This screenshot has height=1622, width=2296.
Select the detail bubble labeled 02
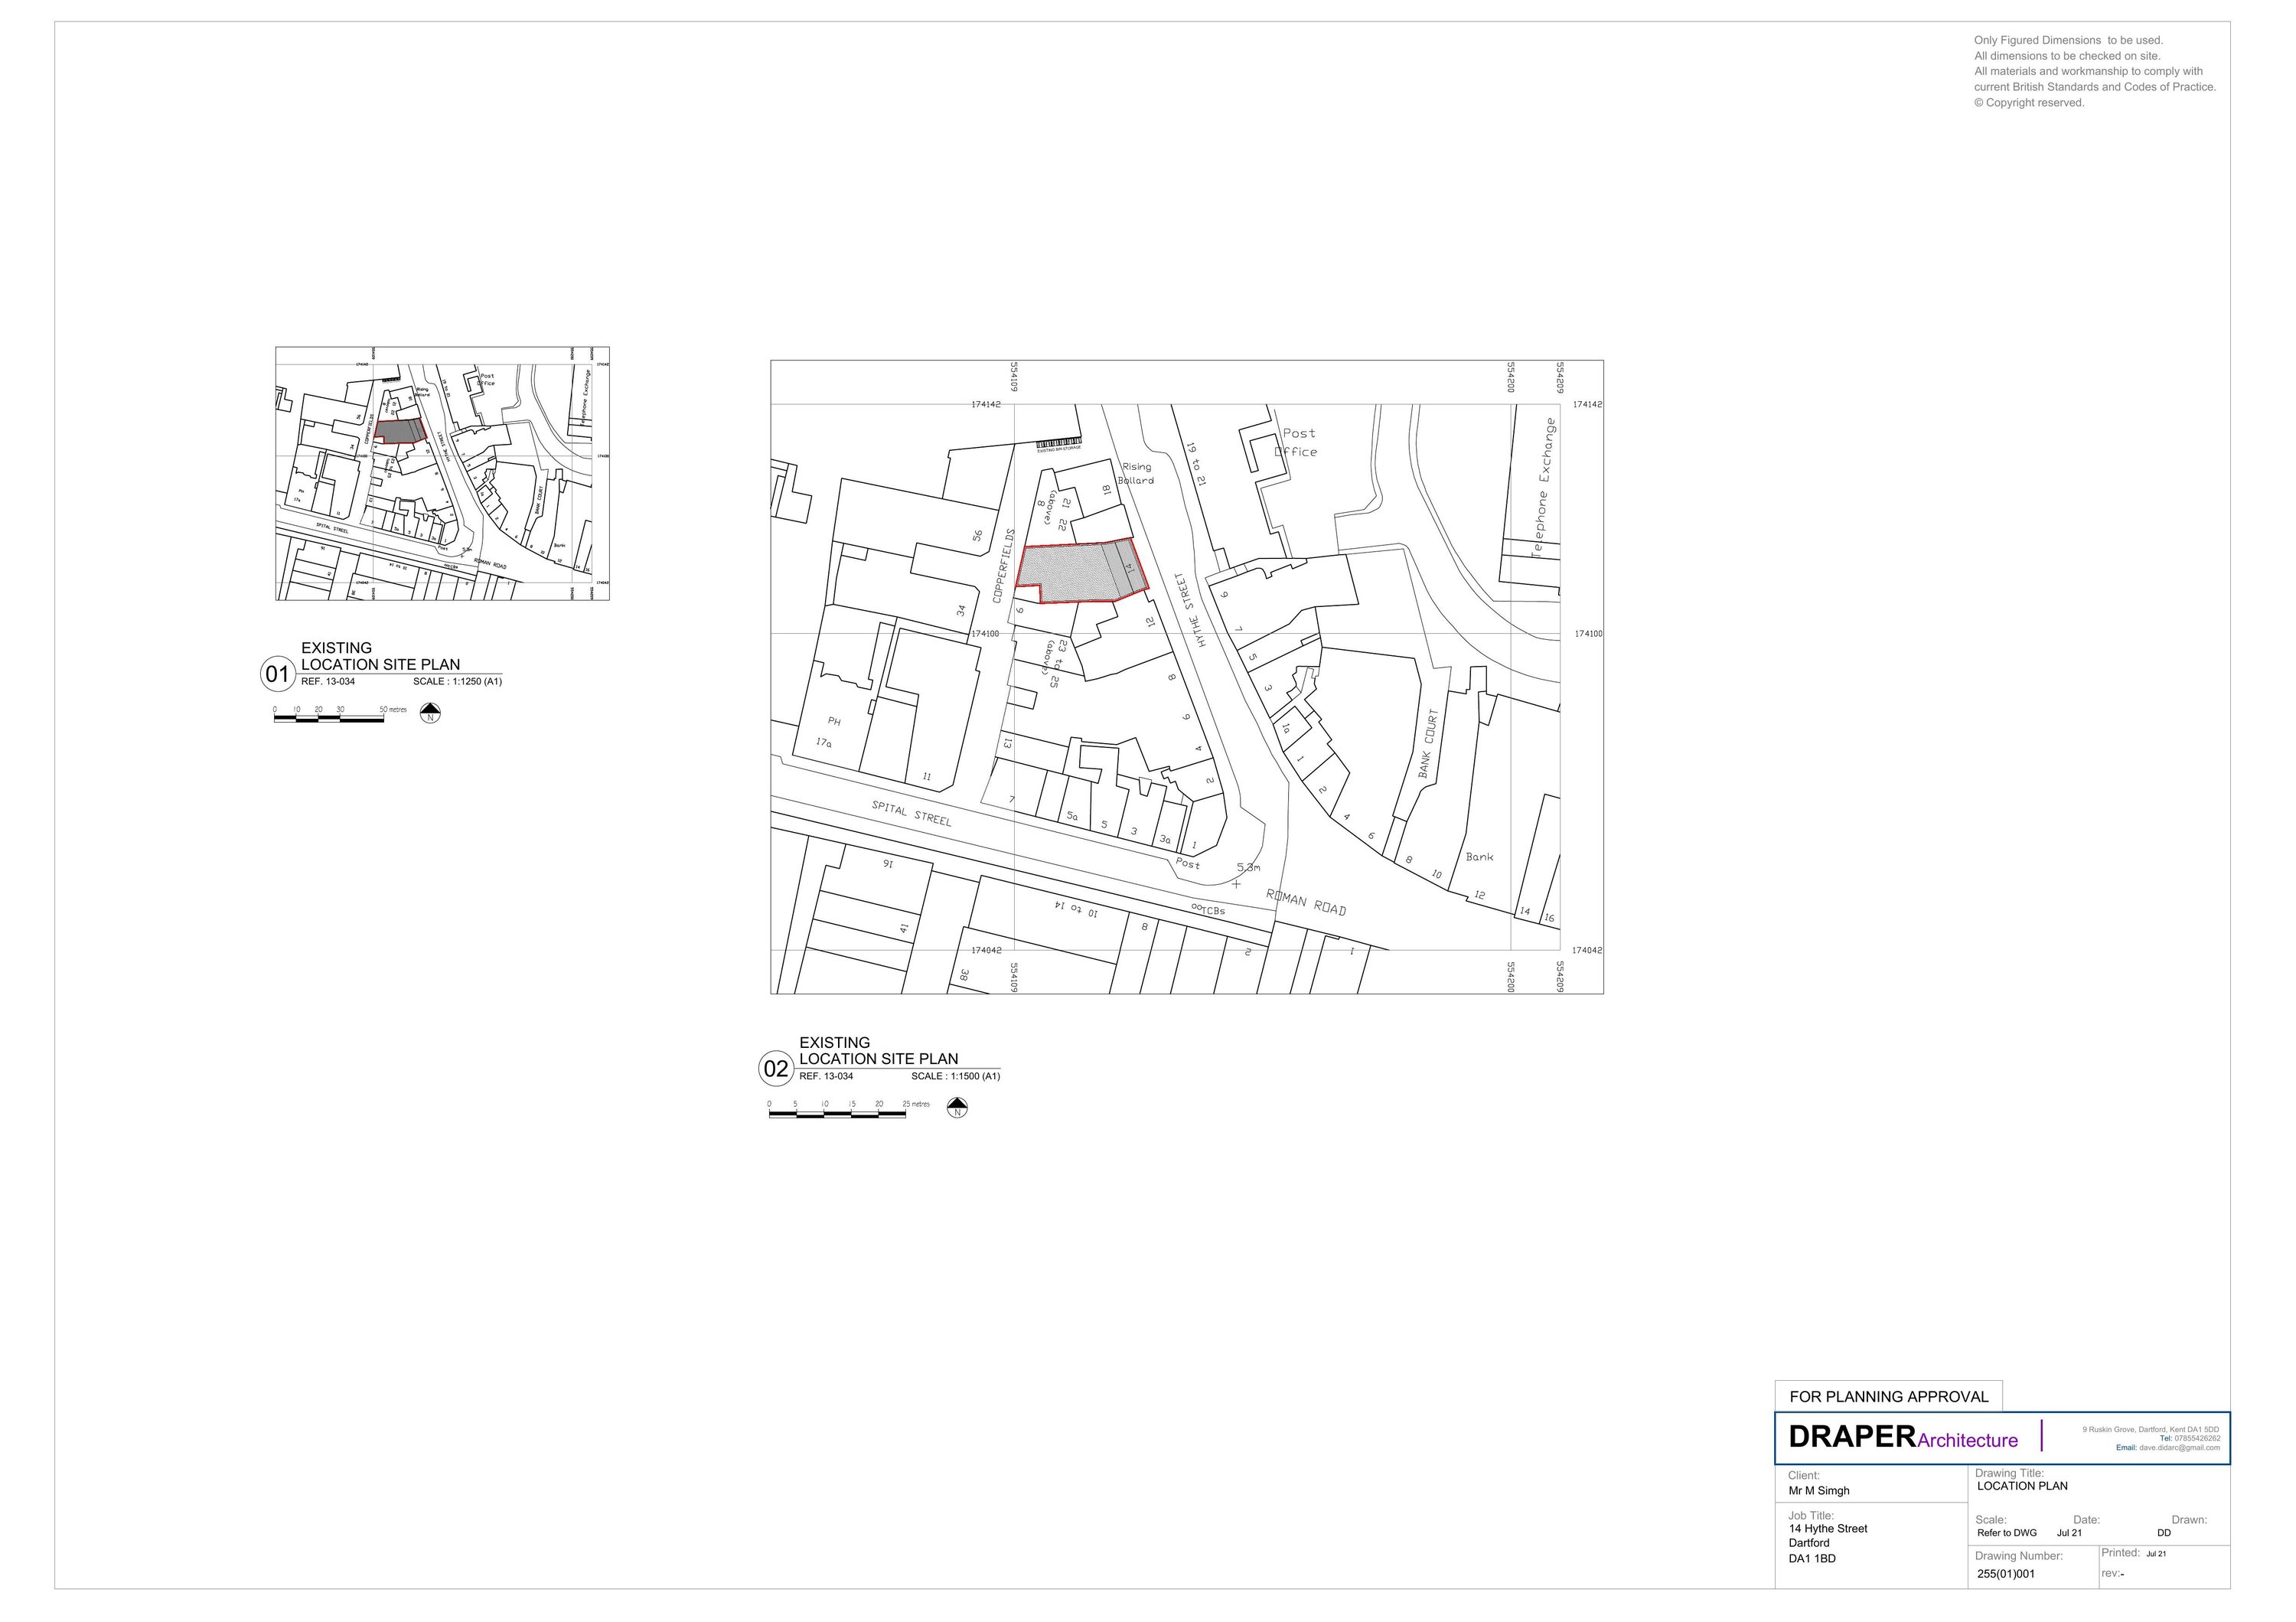click(x=775, y=1066)
